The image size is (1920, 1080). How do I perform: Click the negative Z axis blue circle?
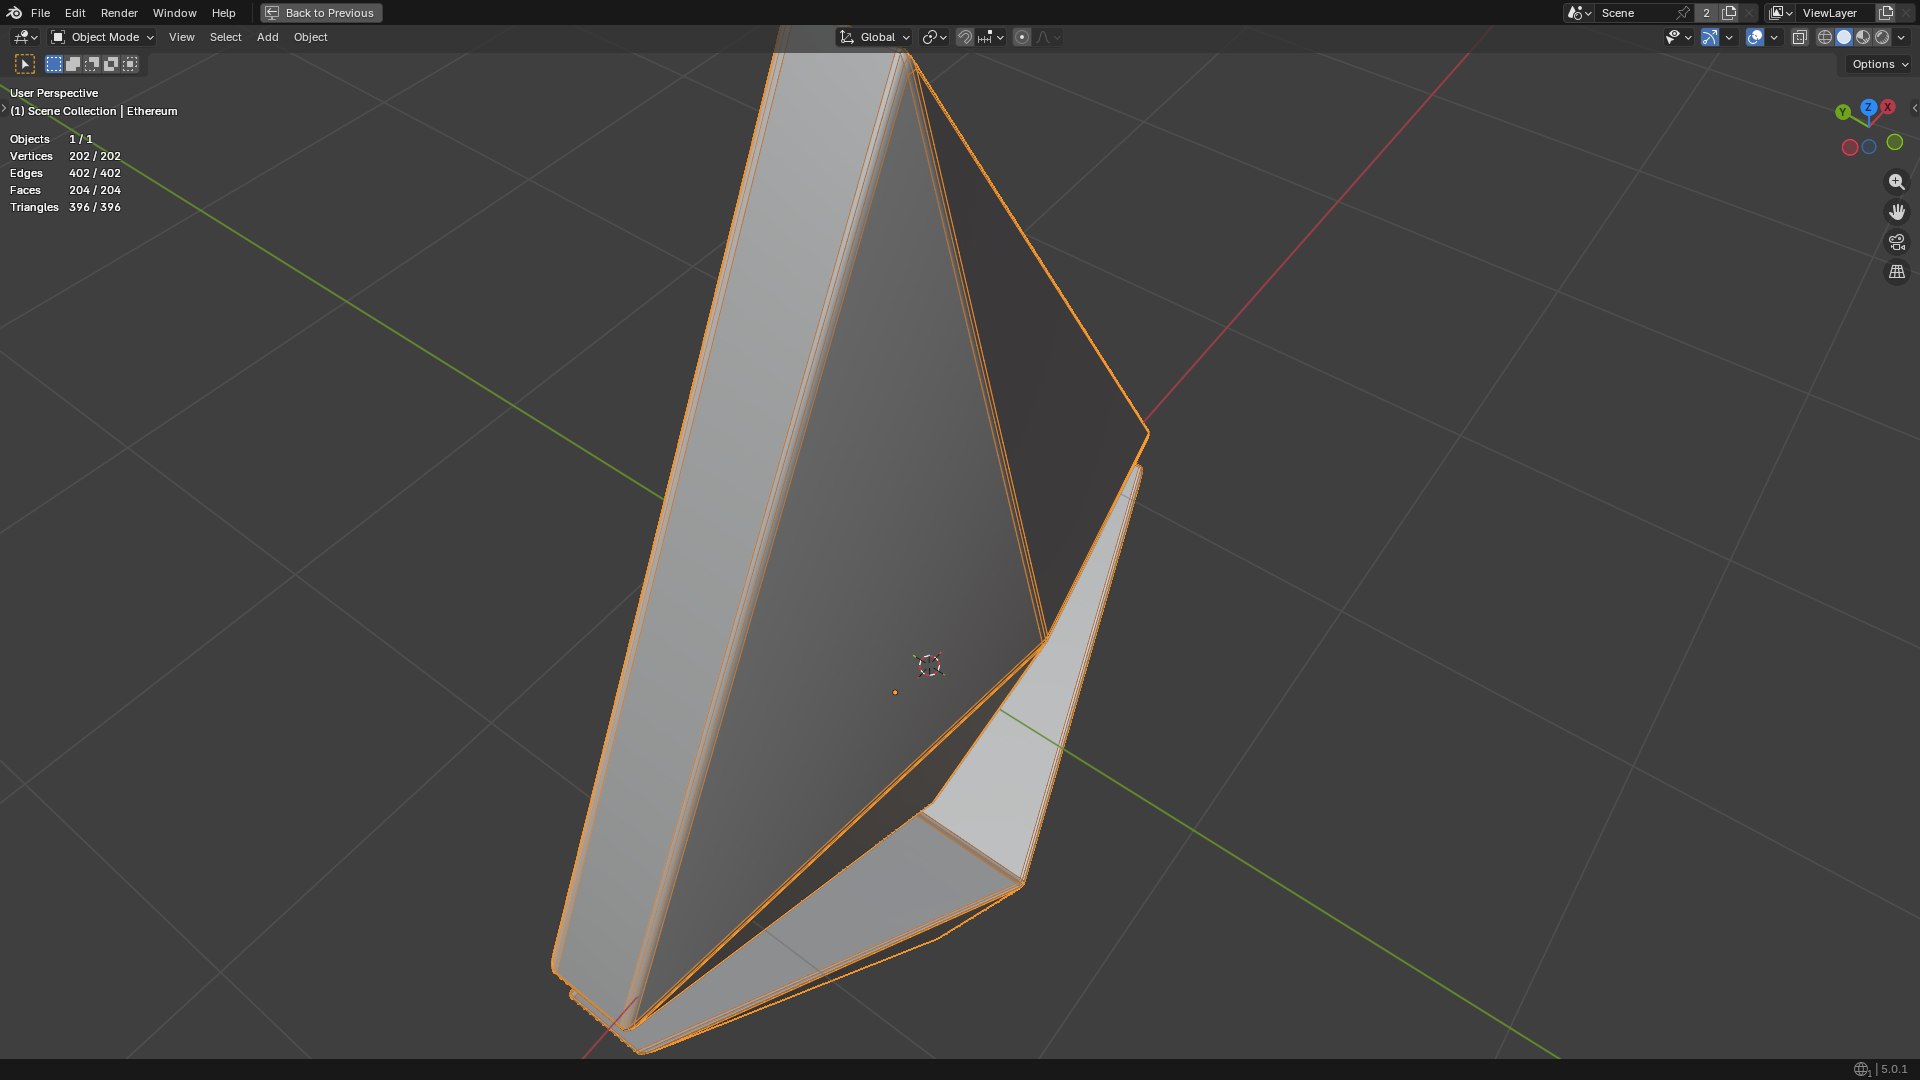click(x=1869, y=147)
